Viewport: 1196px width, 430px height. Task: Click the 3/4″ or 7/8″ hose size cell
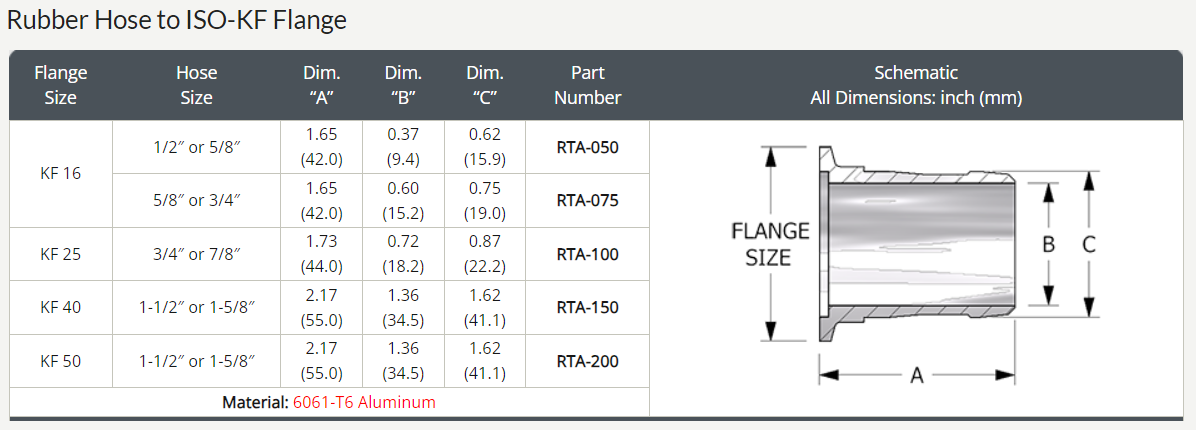(197, 254)
